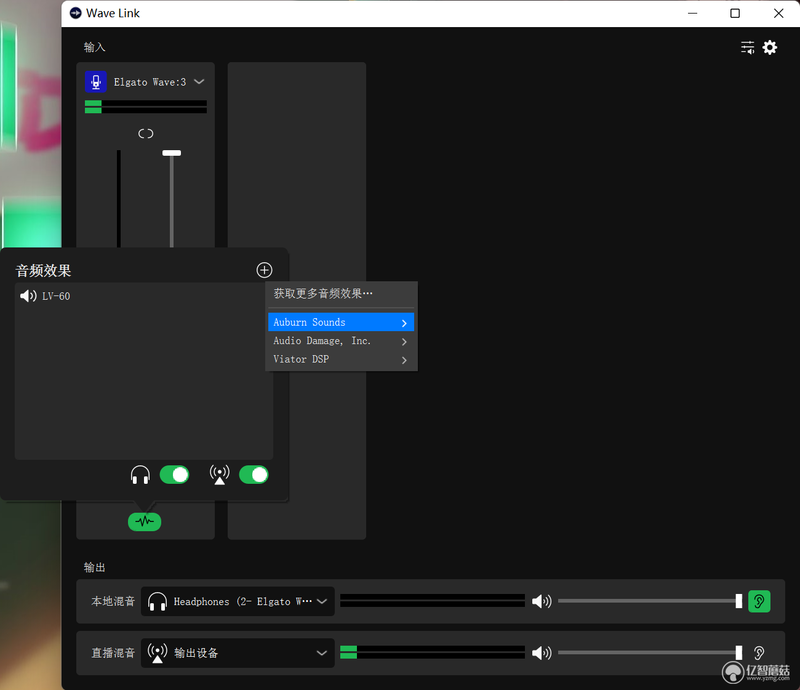Expand the Auburn Sounds submenu arrow

[x=404, y=323]
